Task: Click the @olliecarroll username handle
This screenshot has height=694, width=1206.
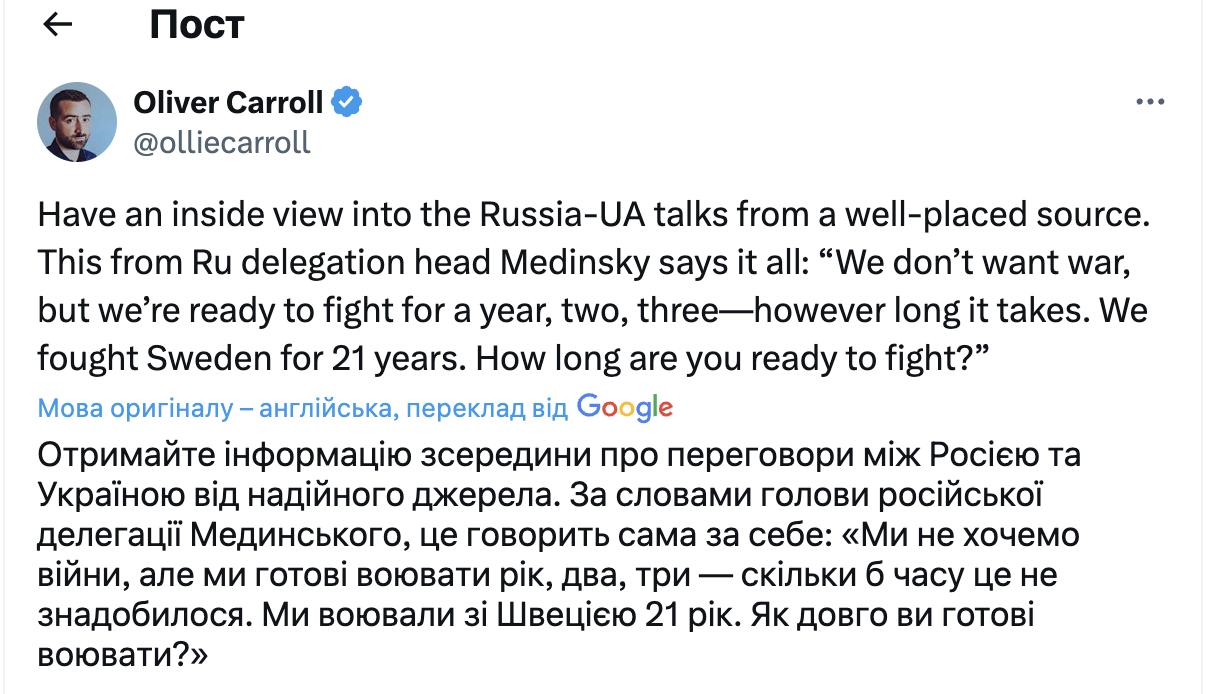Action: pos(222,140)
